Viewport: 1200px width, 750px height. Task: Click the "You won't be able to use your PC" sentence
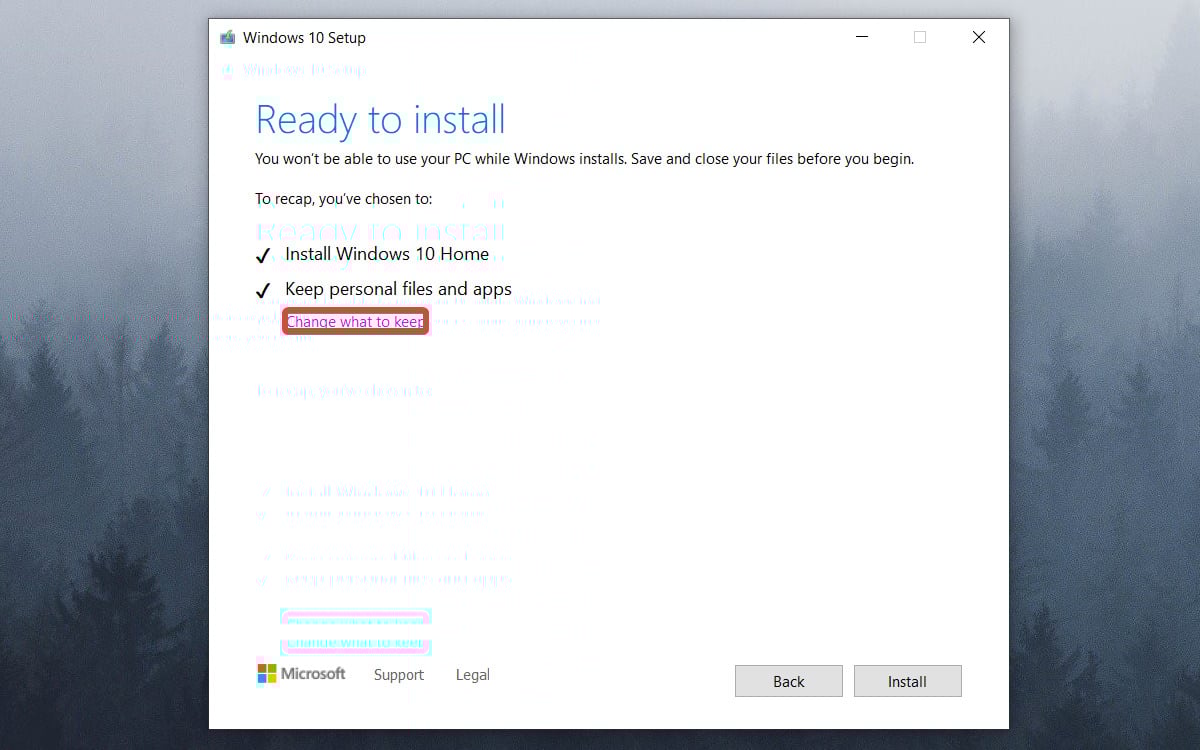[584, 159]
